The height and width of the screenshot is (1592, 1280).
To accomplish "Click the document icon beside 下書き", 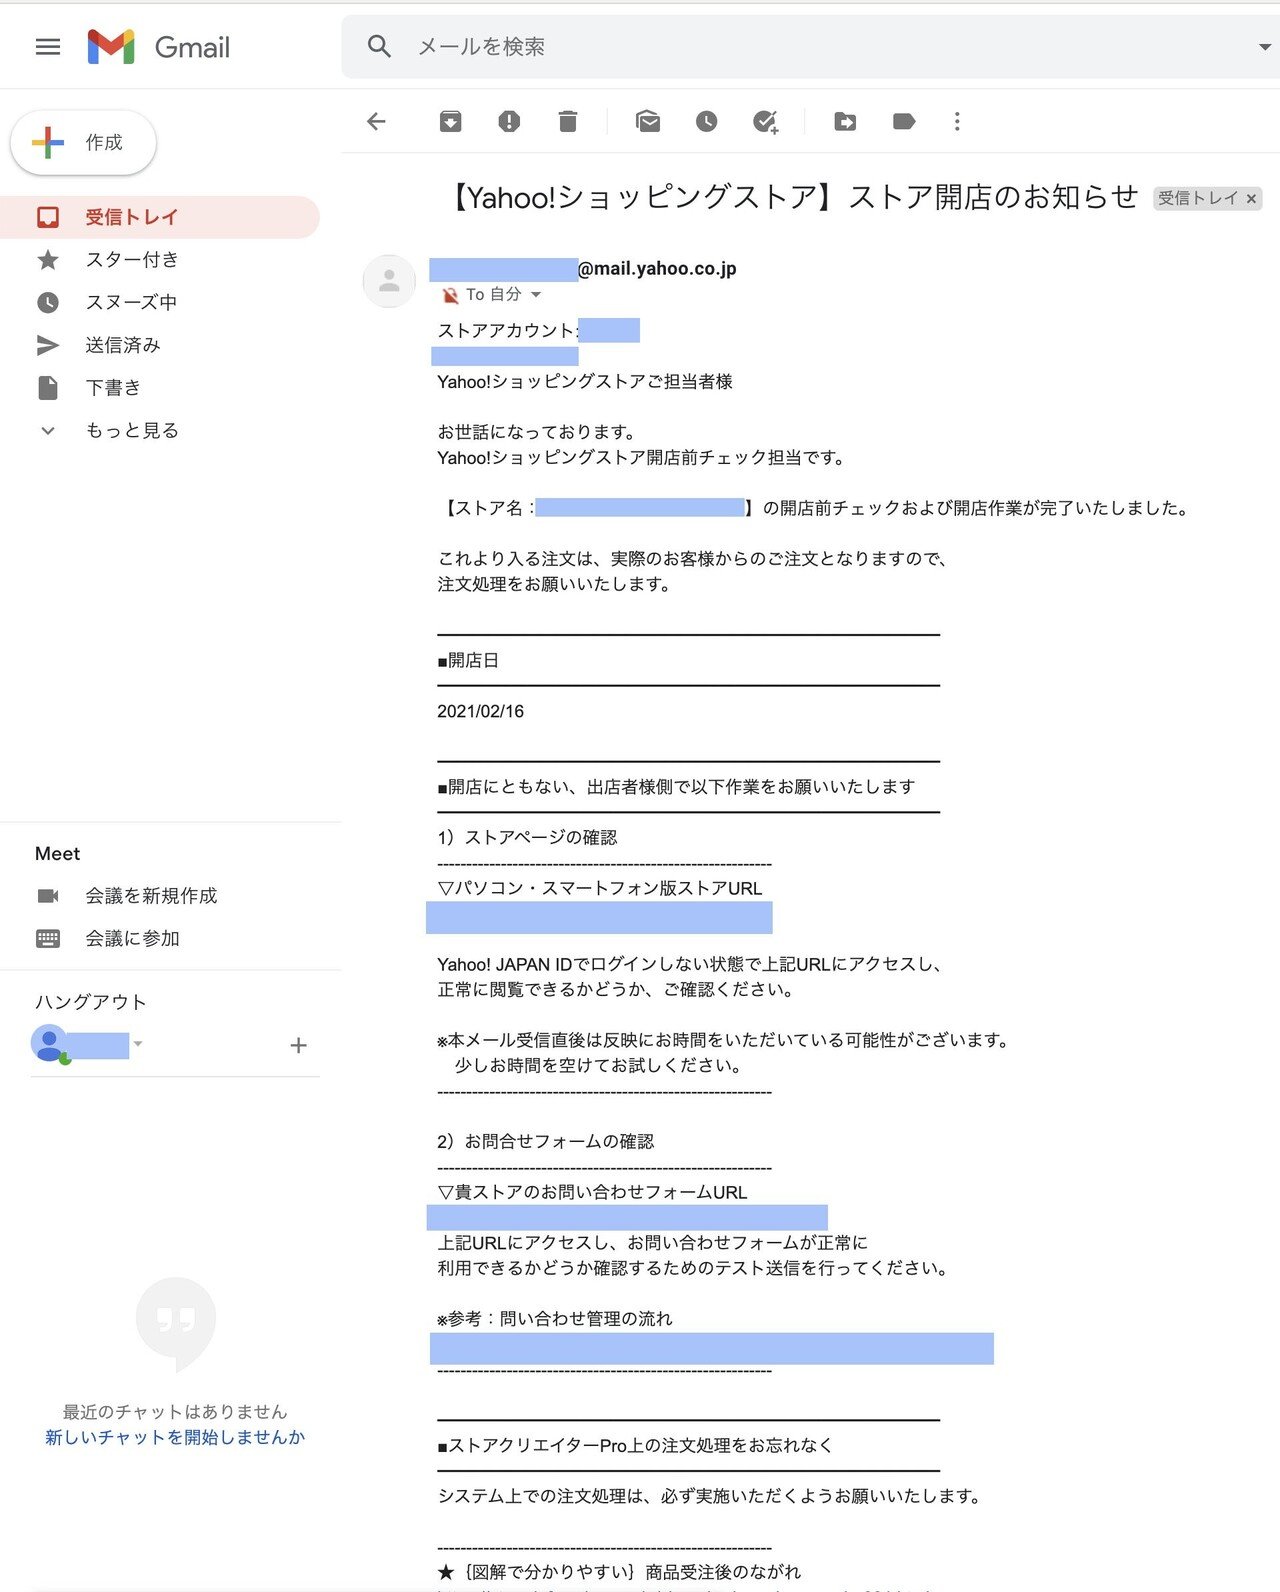I will pyautogui.click(x=48, y=387).
